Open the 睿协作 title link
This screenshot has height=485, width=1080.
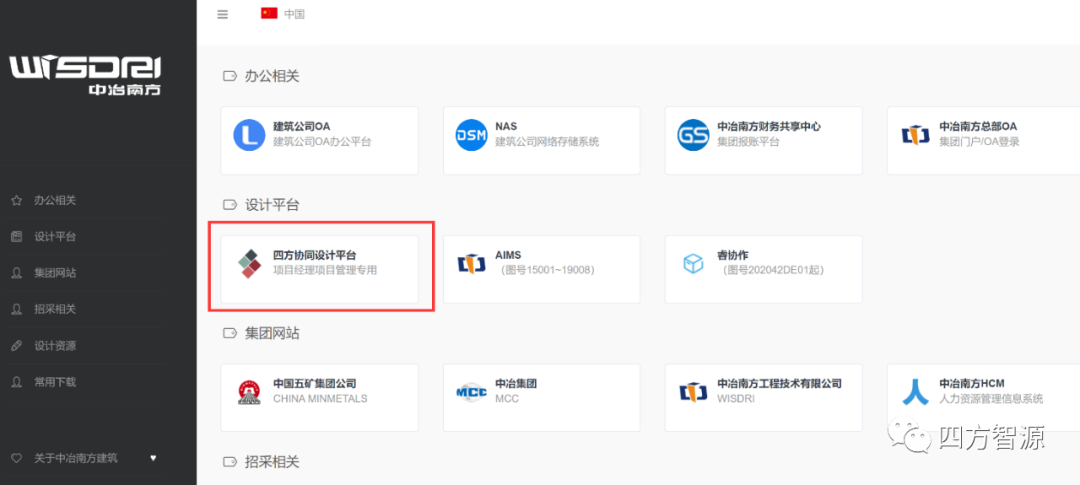pos(733,256)
